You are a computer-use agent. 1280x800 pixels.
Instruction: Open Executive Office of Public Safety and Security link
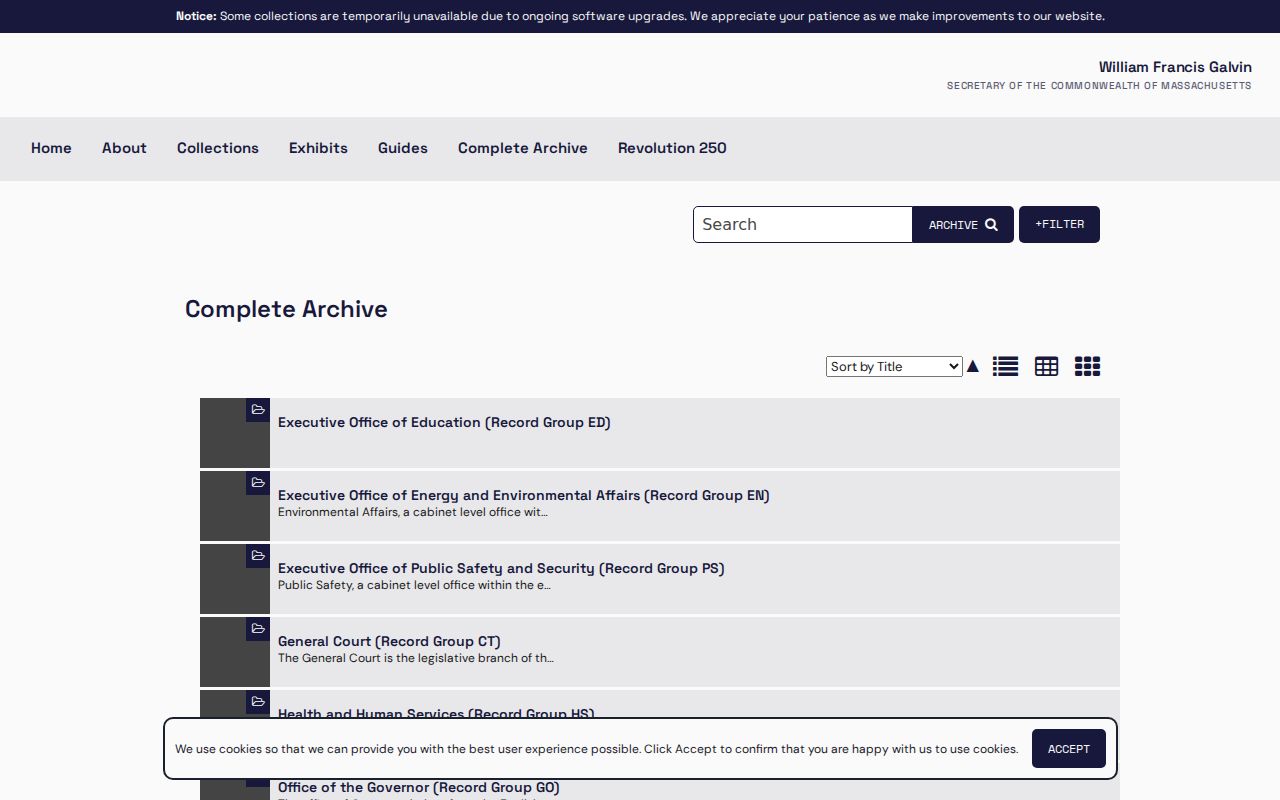501,569
